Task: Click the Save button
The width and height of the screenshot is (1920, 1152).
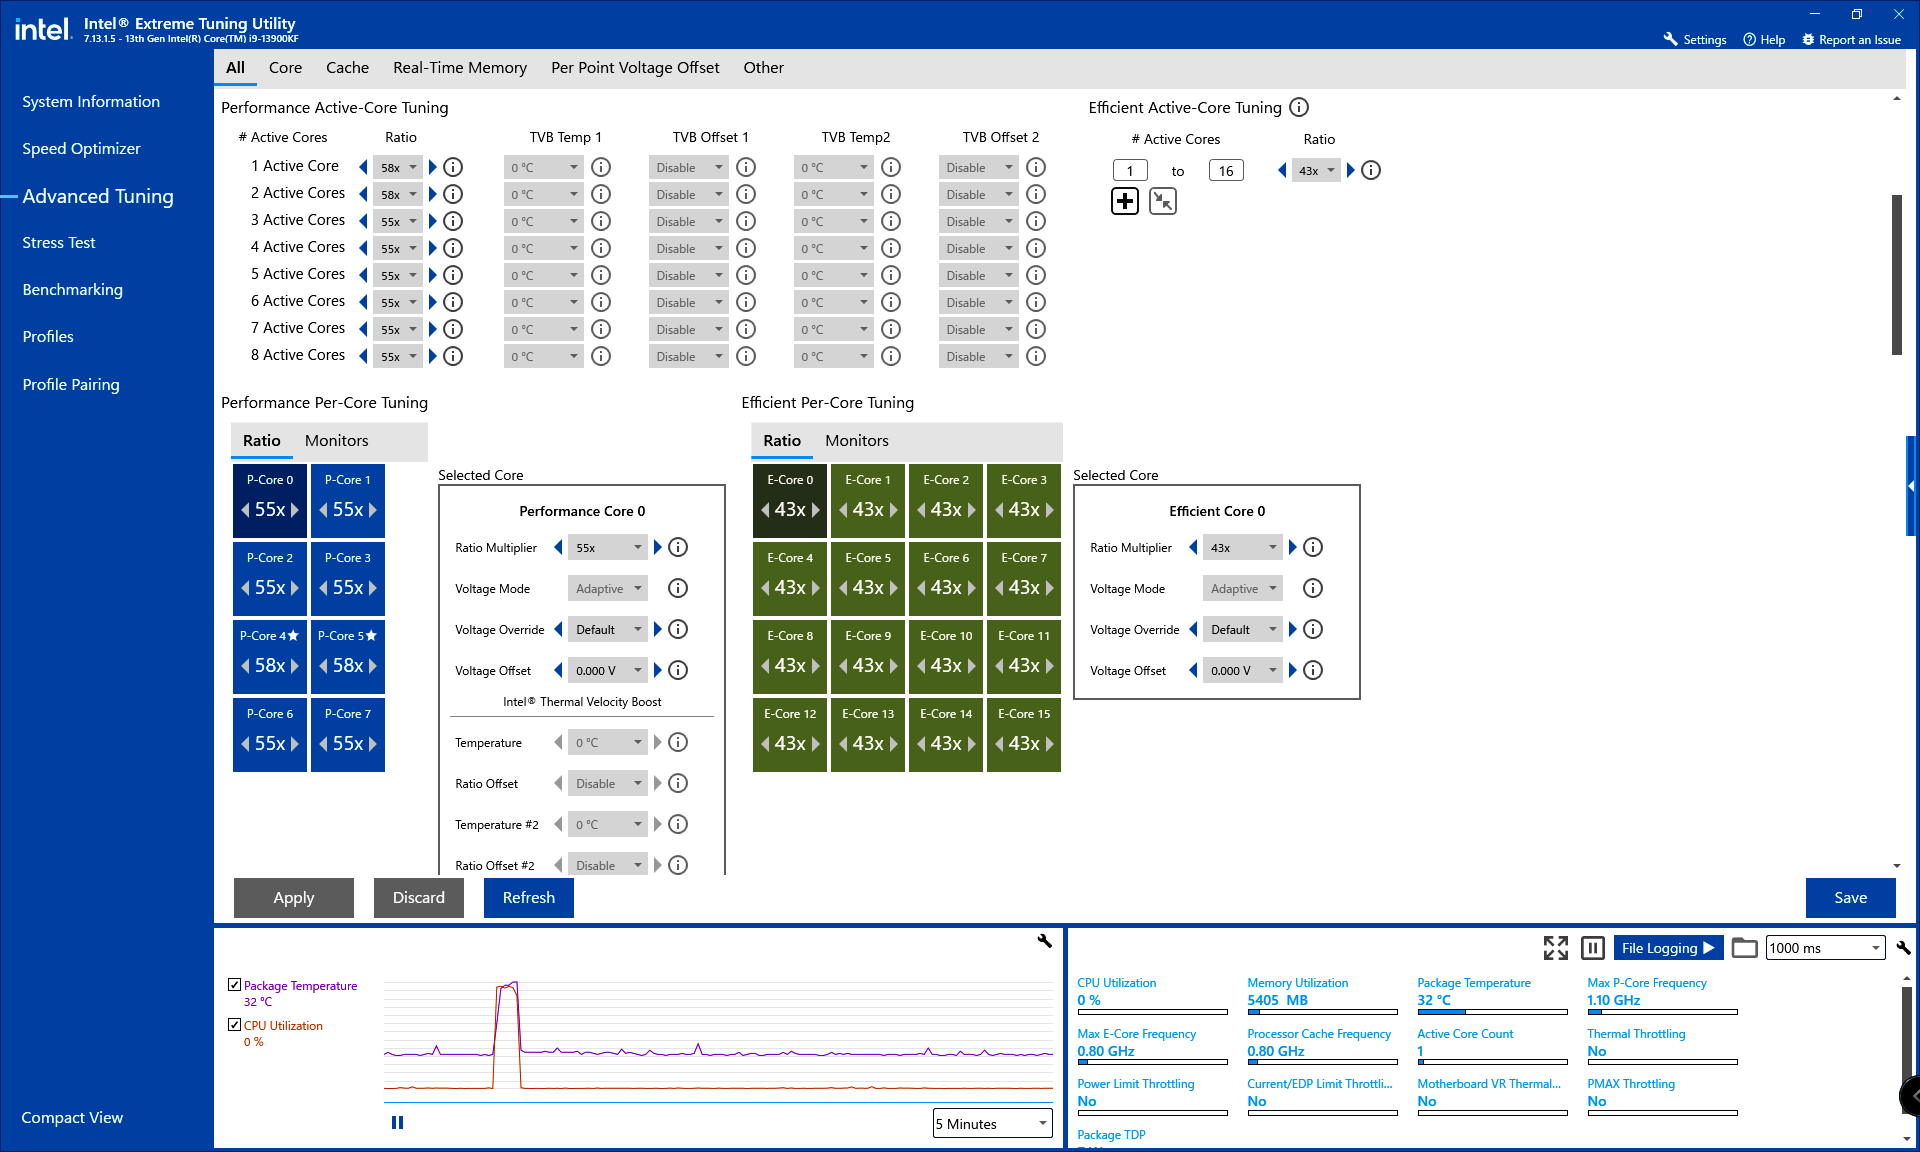Action: [x=1851, y=897]
